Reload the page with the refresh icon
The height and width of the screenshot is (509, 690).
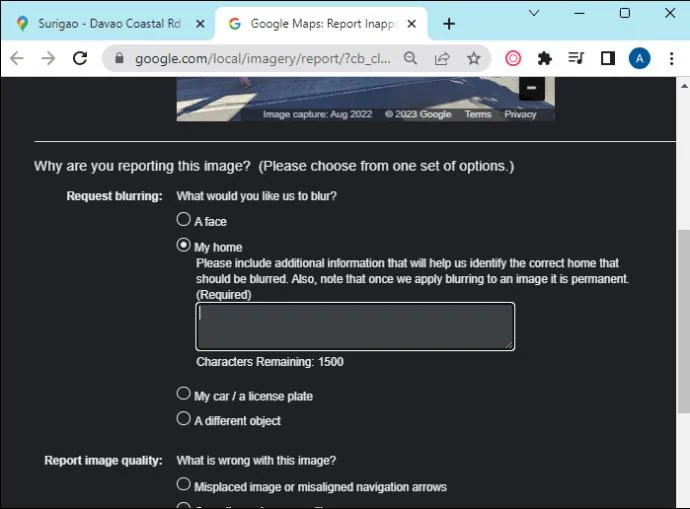point(80,58)
